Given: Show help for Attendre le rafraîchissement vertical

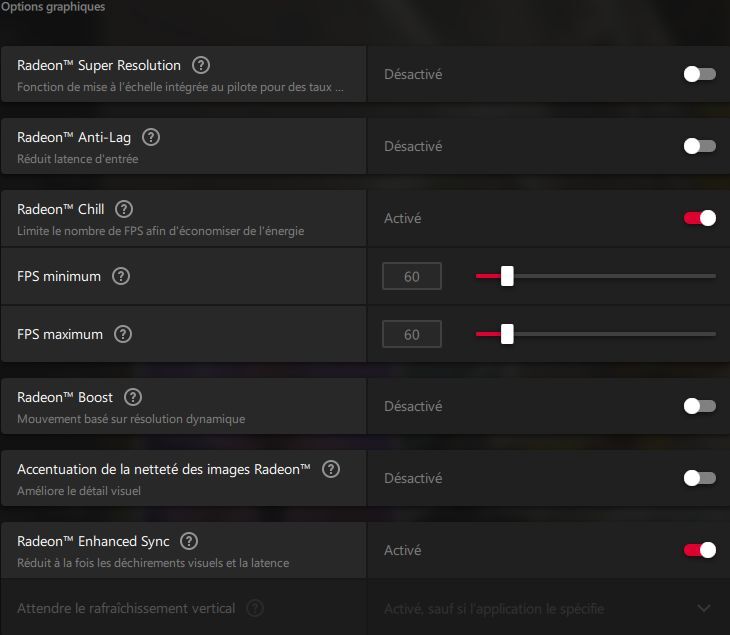Looking at the screenshot, I should tap(255, 608).
